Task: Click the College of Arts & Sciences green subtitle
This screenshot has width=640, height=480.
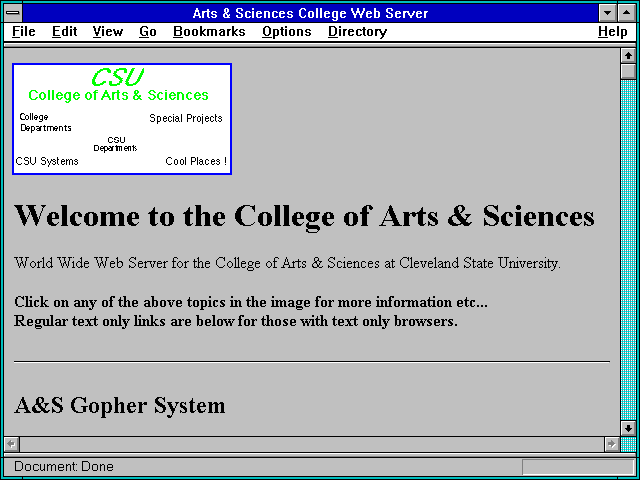Action: 118,96
